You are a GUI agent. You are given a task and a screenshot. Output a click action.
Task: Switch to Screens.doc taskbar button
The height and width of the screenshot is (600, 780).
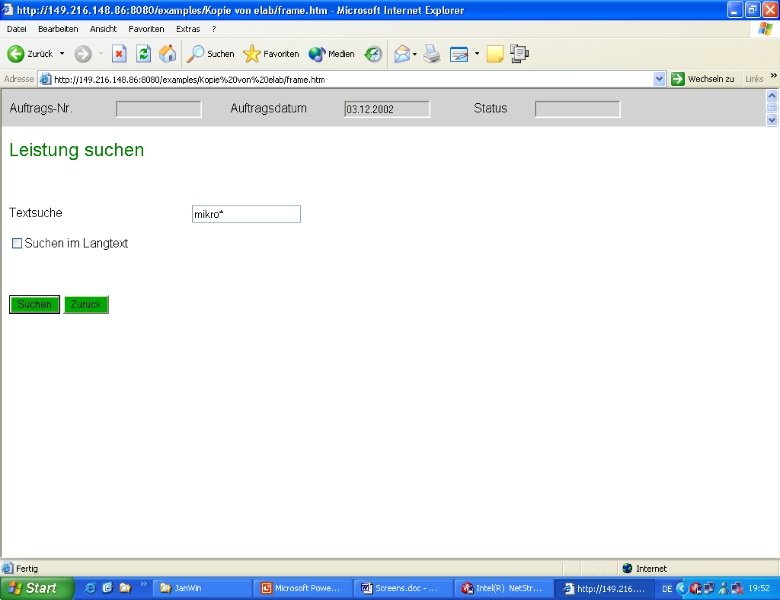(x=403, y=588)
